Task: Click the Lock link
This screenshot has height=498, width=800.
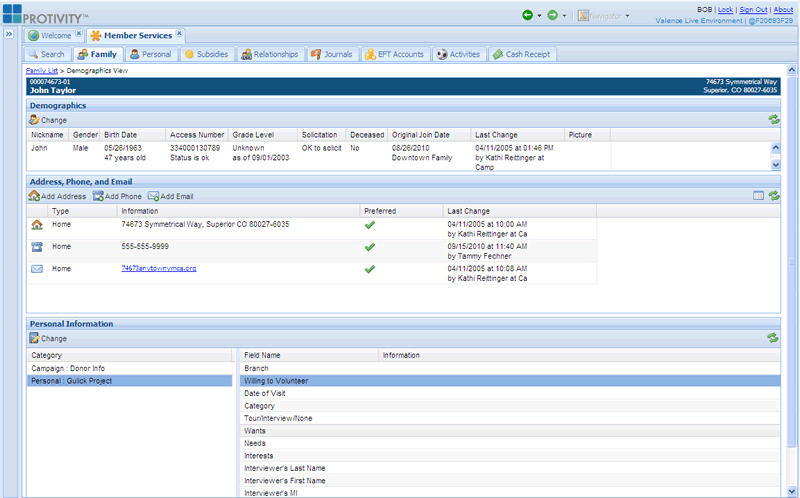Action: point(725,10)
